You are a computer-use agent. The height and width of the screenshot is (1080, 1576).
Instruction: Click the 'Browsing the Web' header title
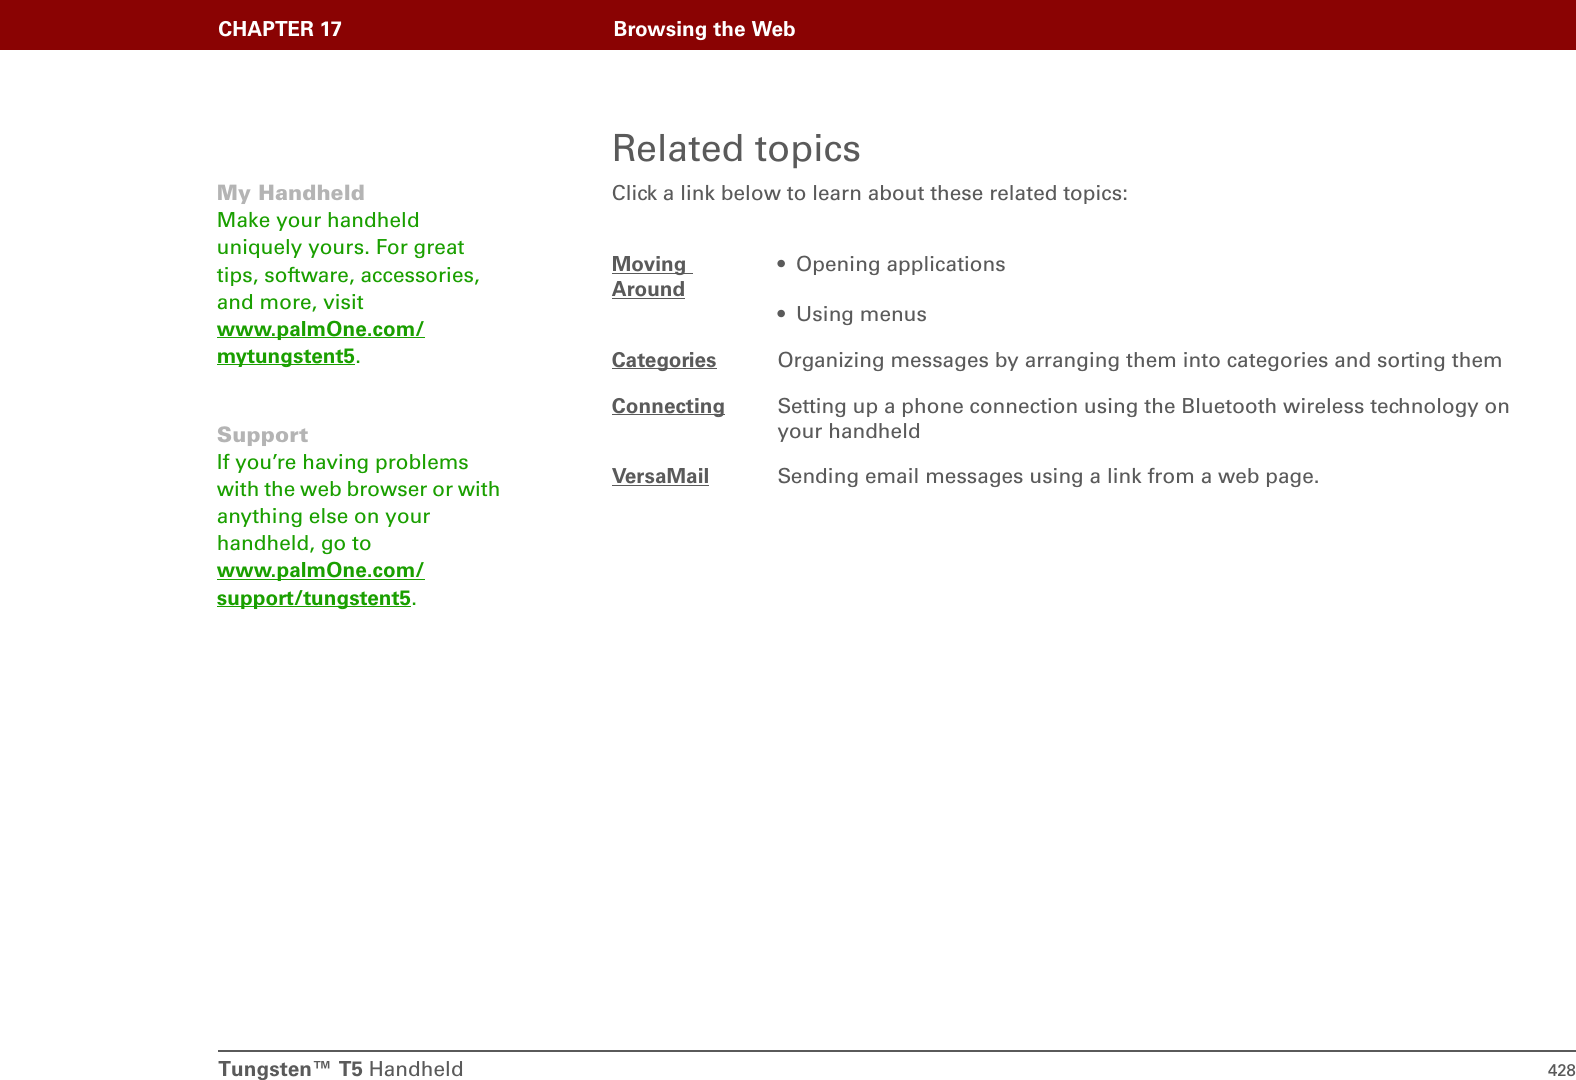pyautogui.click(x=704, y=29)
